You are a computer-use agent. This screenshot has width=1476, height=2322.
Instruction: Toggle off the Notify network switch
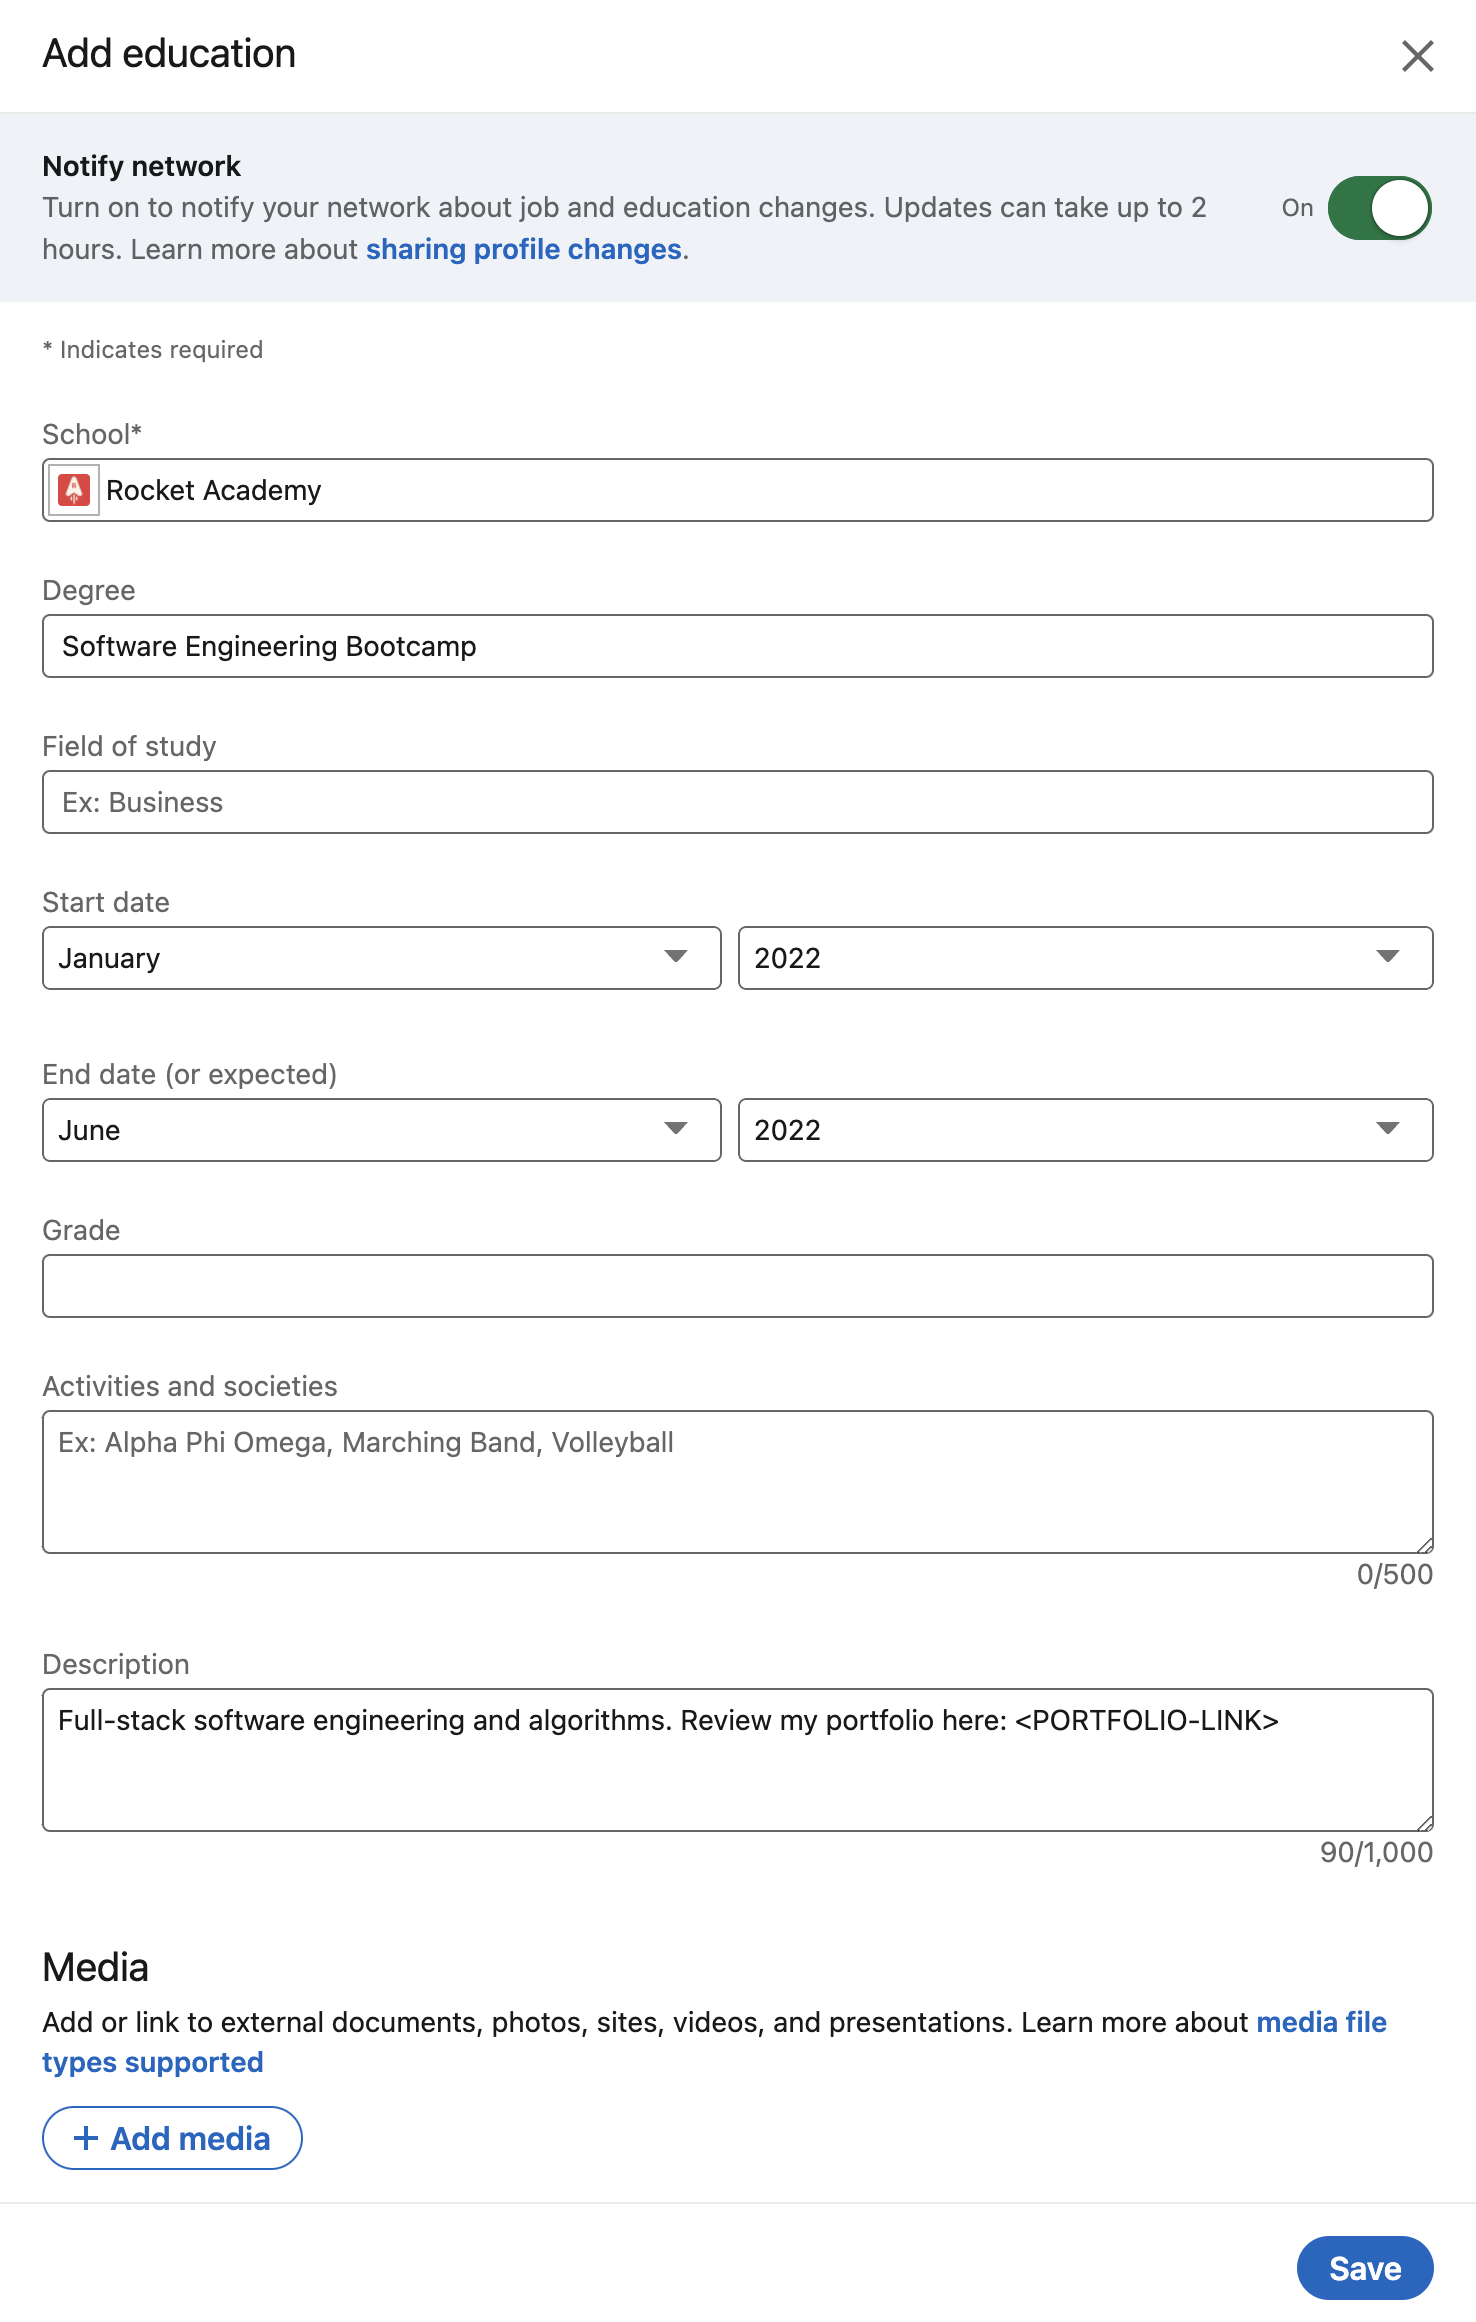pos(1379,208)
